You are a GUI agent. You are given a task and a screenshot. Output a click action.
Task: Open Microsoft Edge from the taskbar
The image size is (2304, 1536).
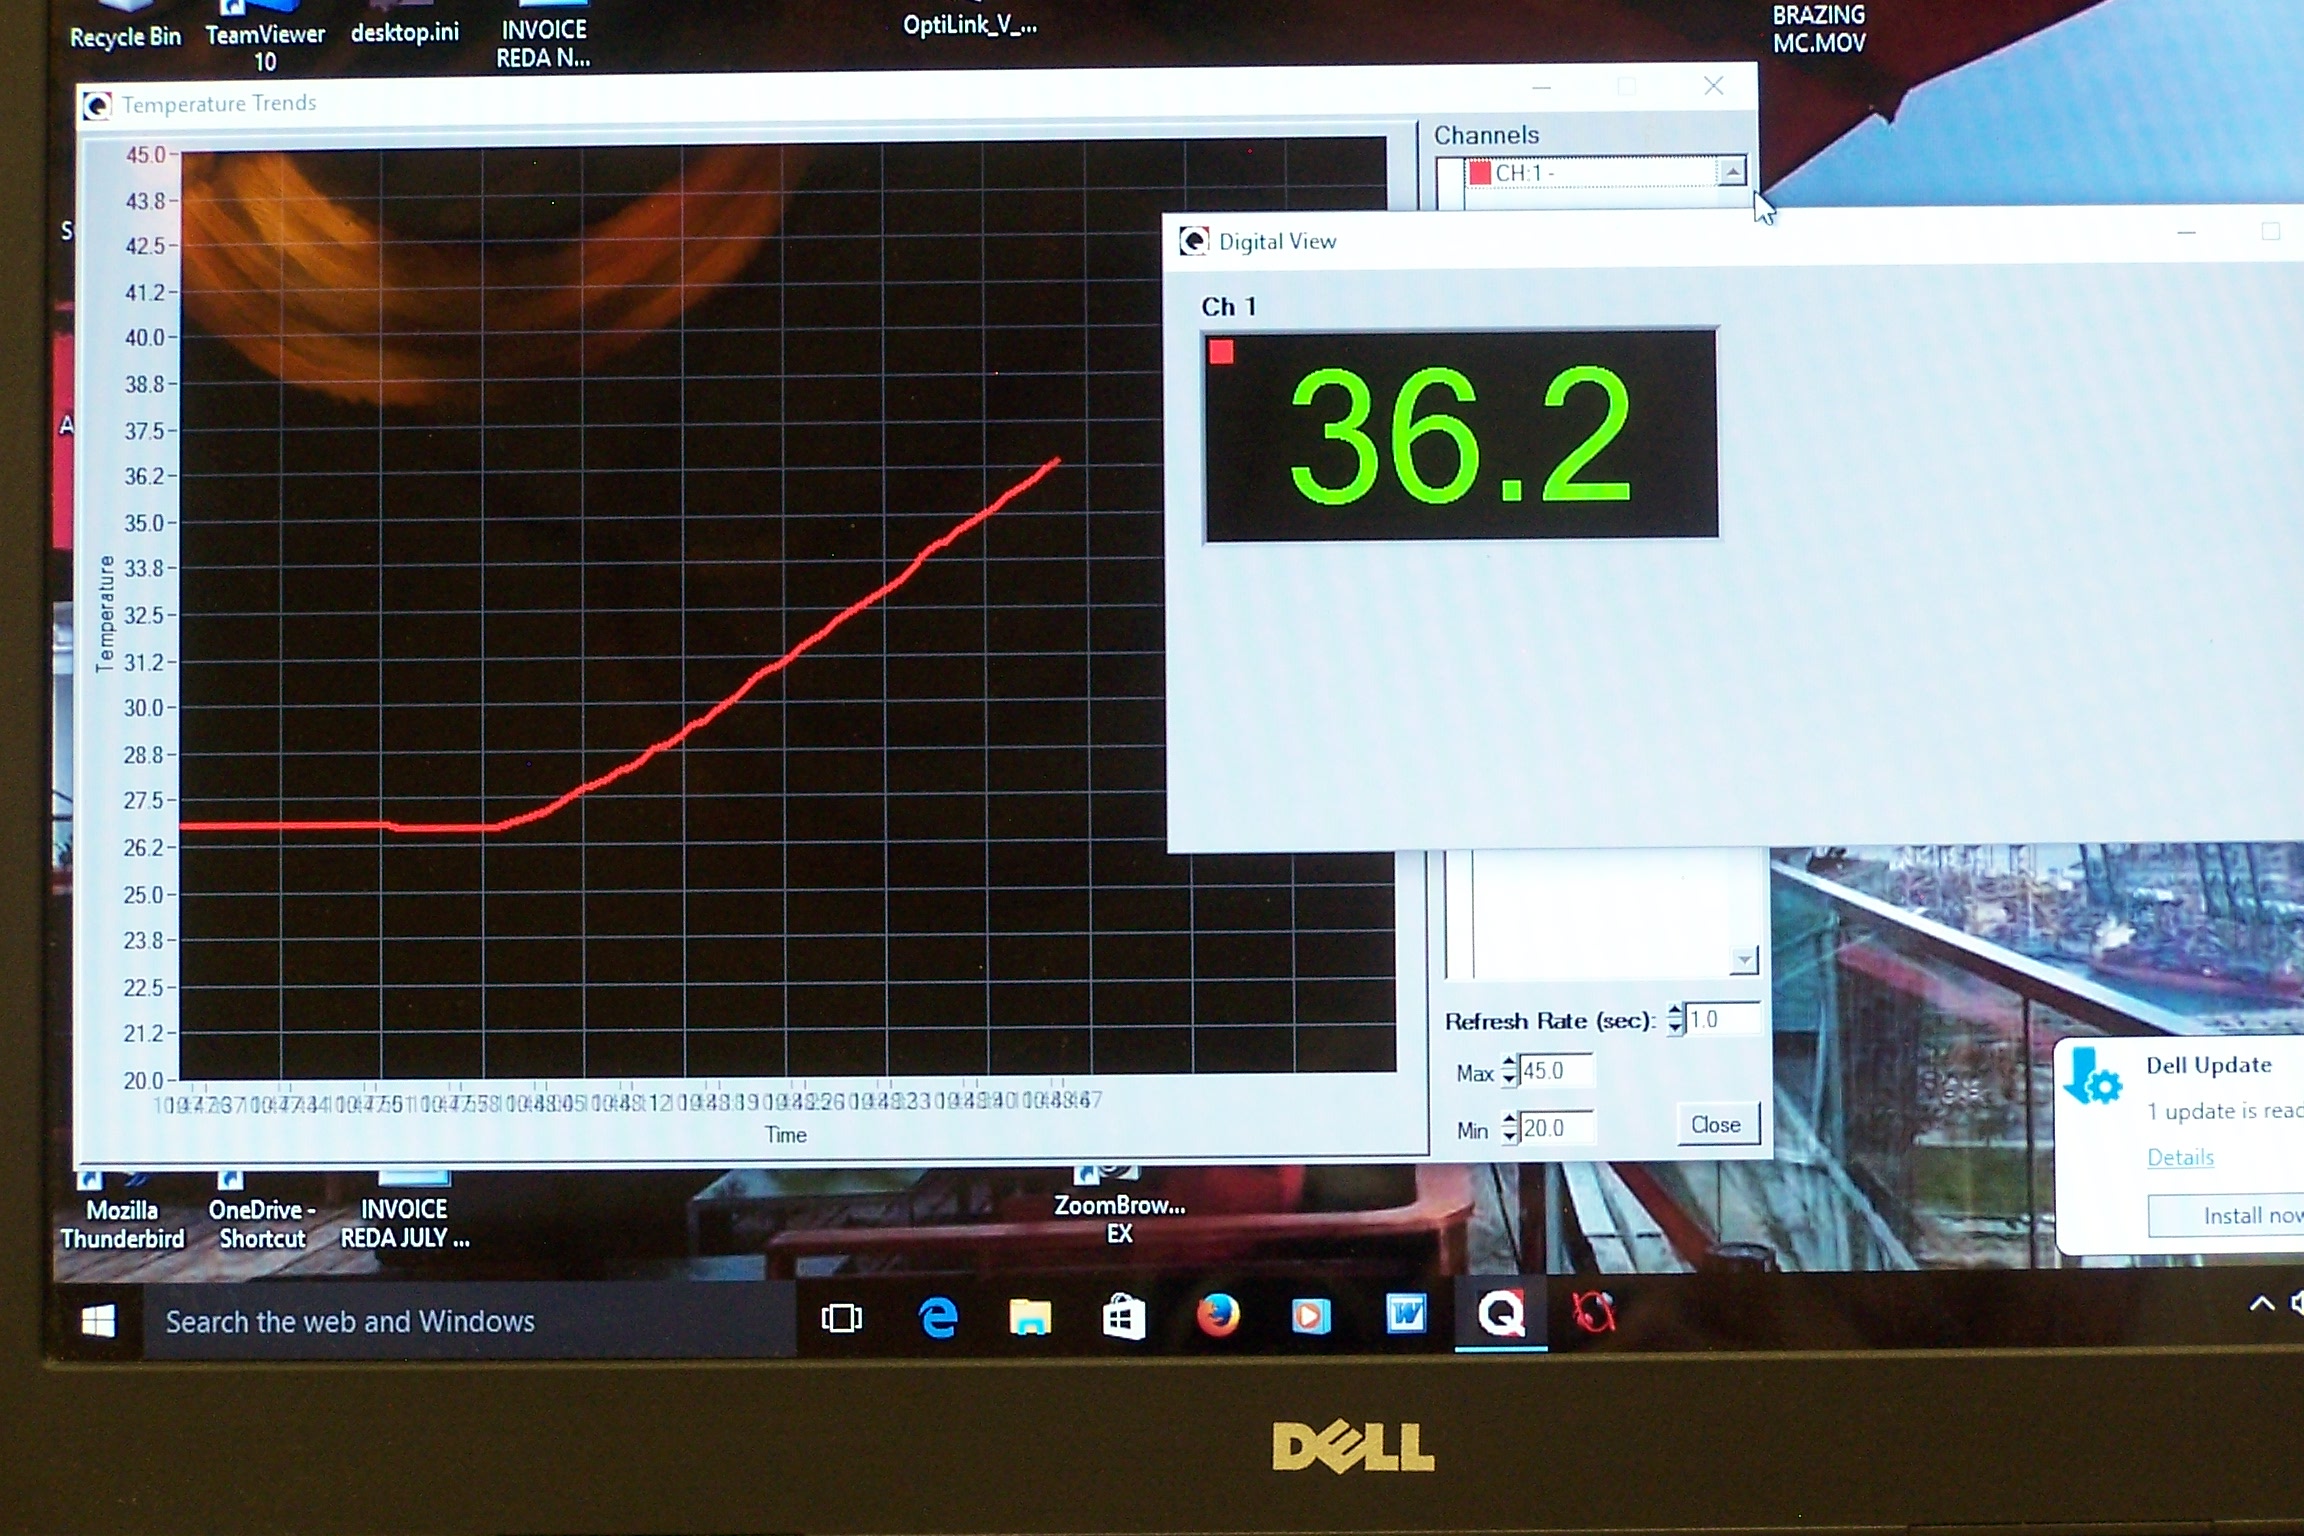pos(936,1318)
